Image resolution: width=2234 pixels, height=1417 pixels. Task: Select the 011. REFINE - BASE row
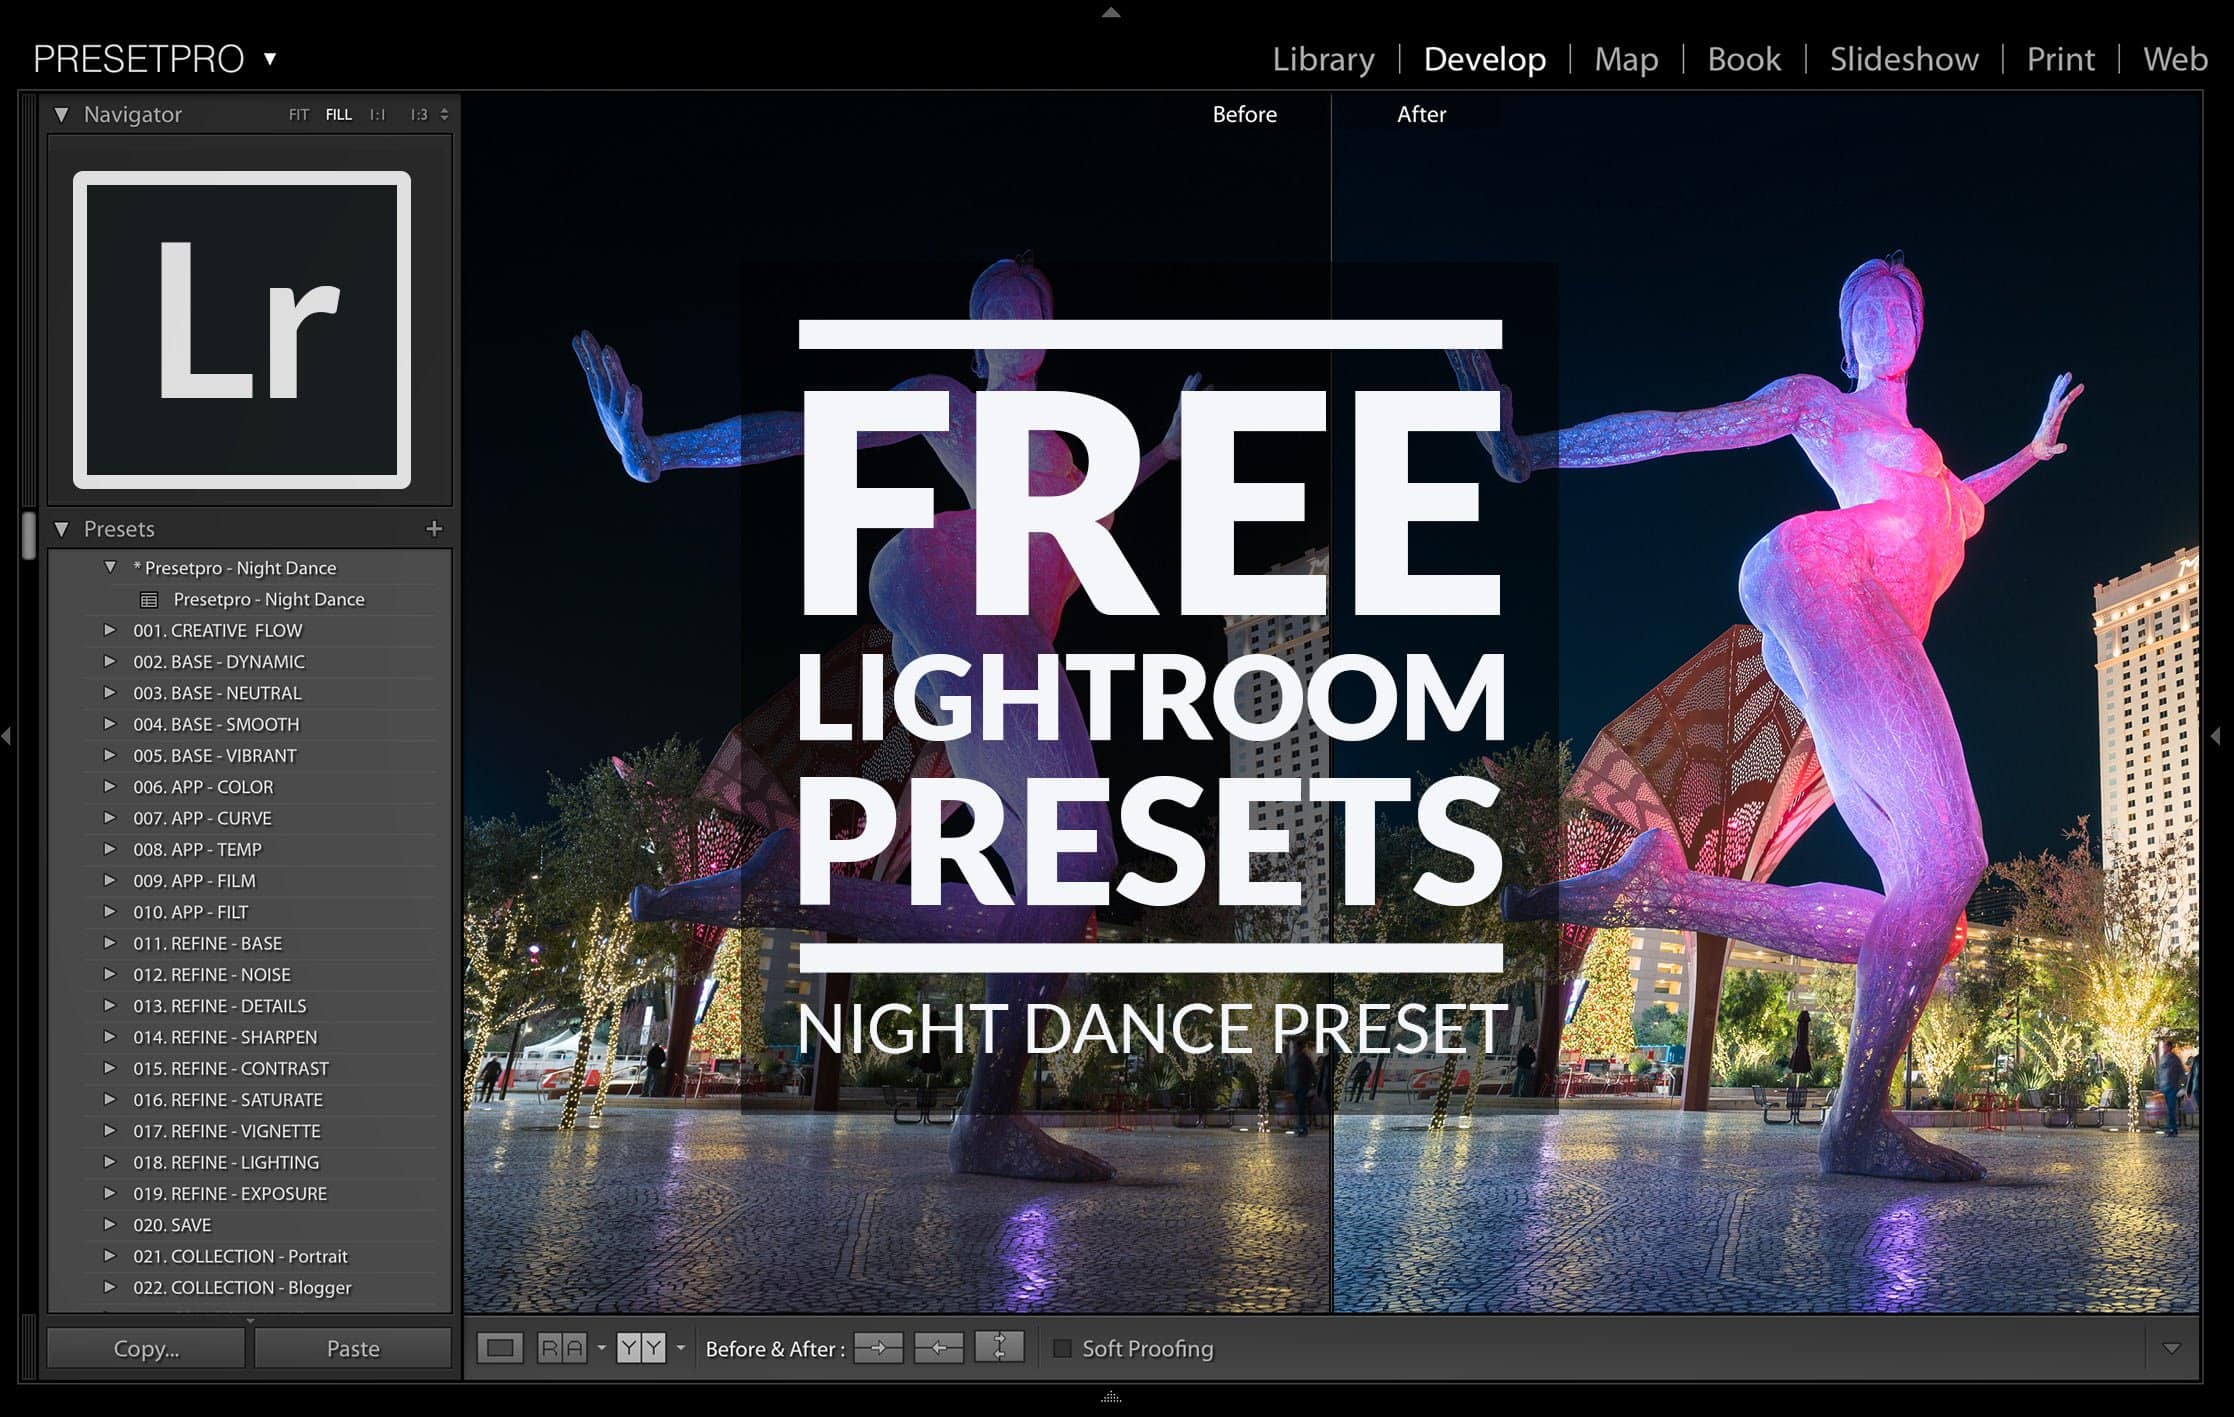coord(260,943)
